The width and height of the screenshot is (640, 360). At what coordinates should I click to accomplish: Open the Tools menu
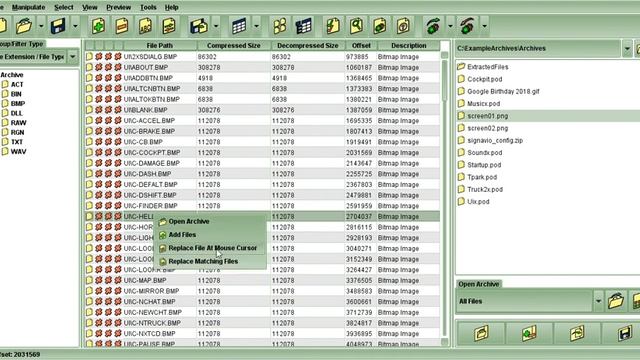click(148, 7)
